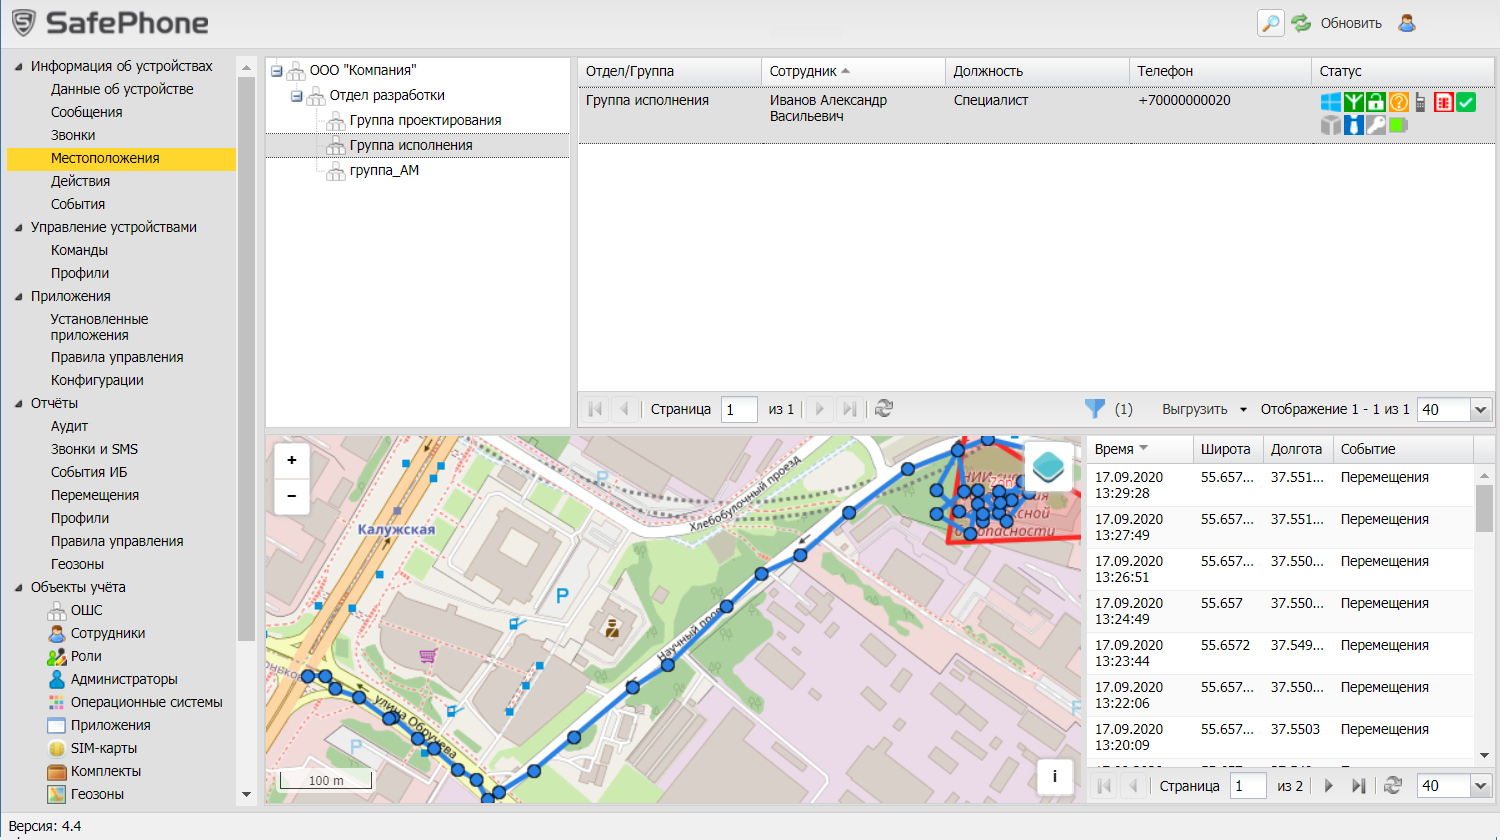1504x840 pixels.
Task: Refresh the employee table using pager icon
Action: tap(884, 409)
